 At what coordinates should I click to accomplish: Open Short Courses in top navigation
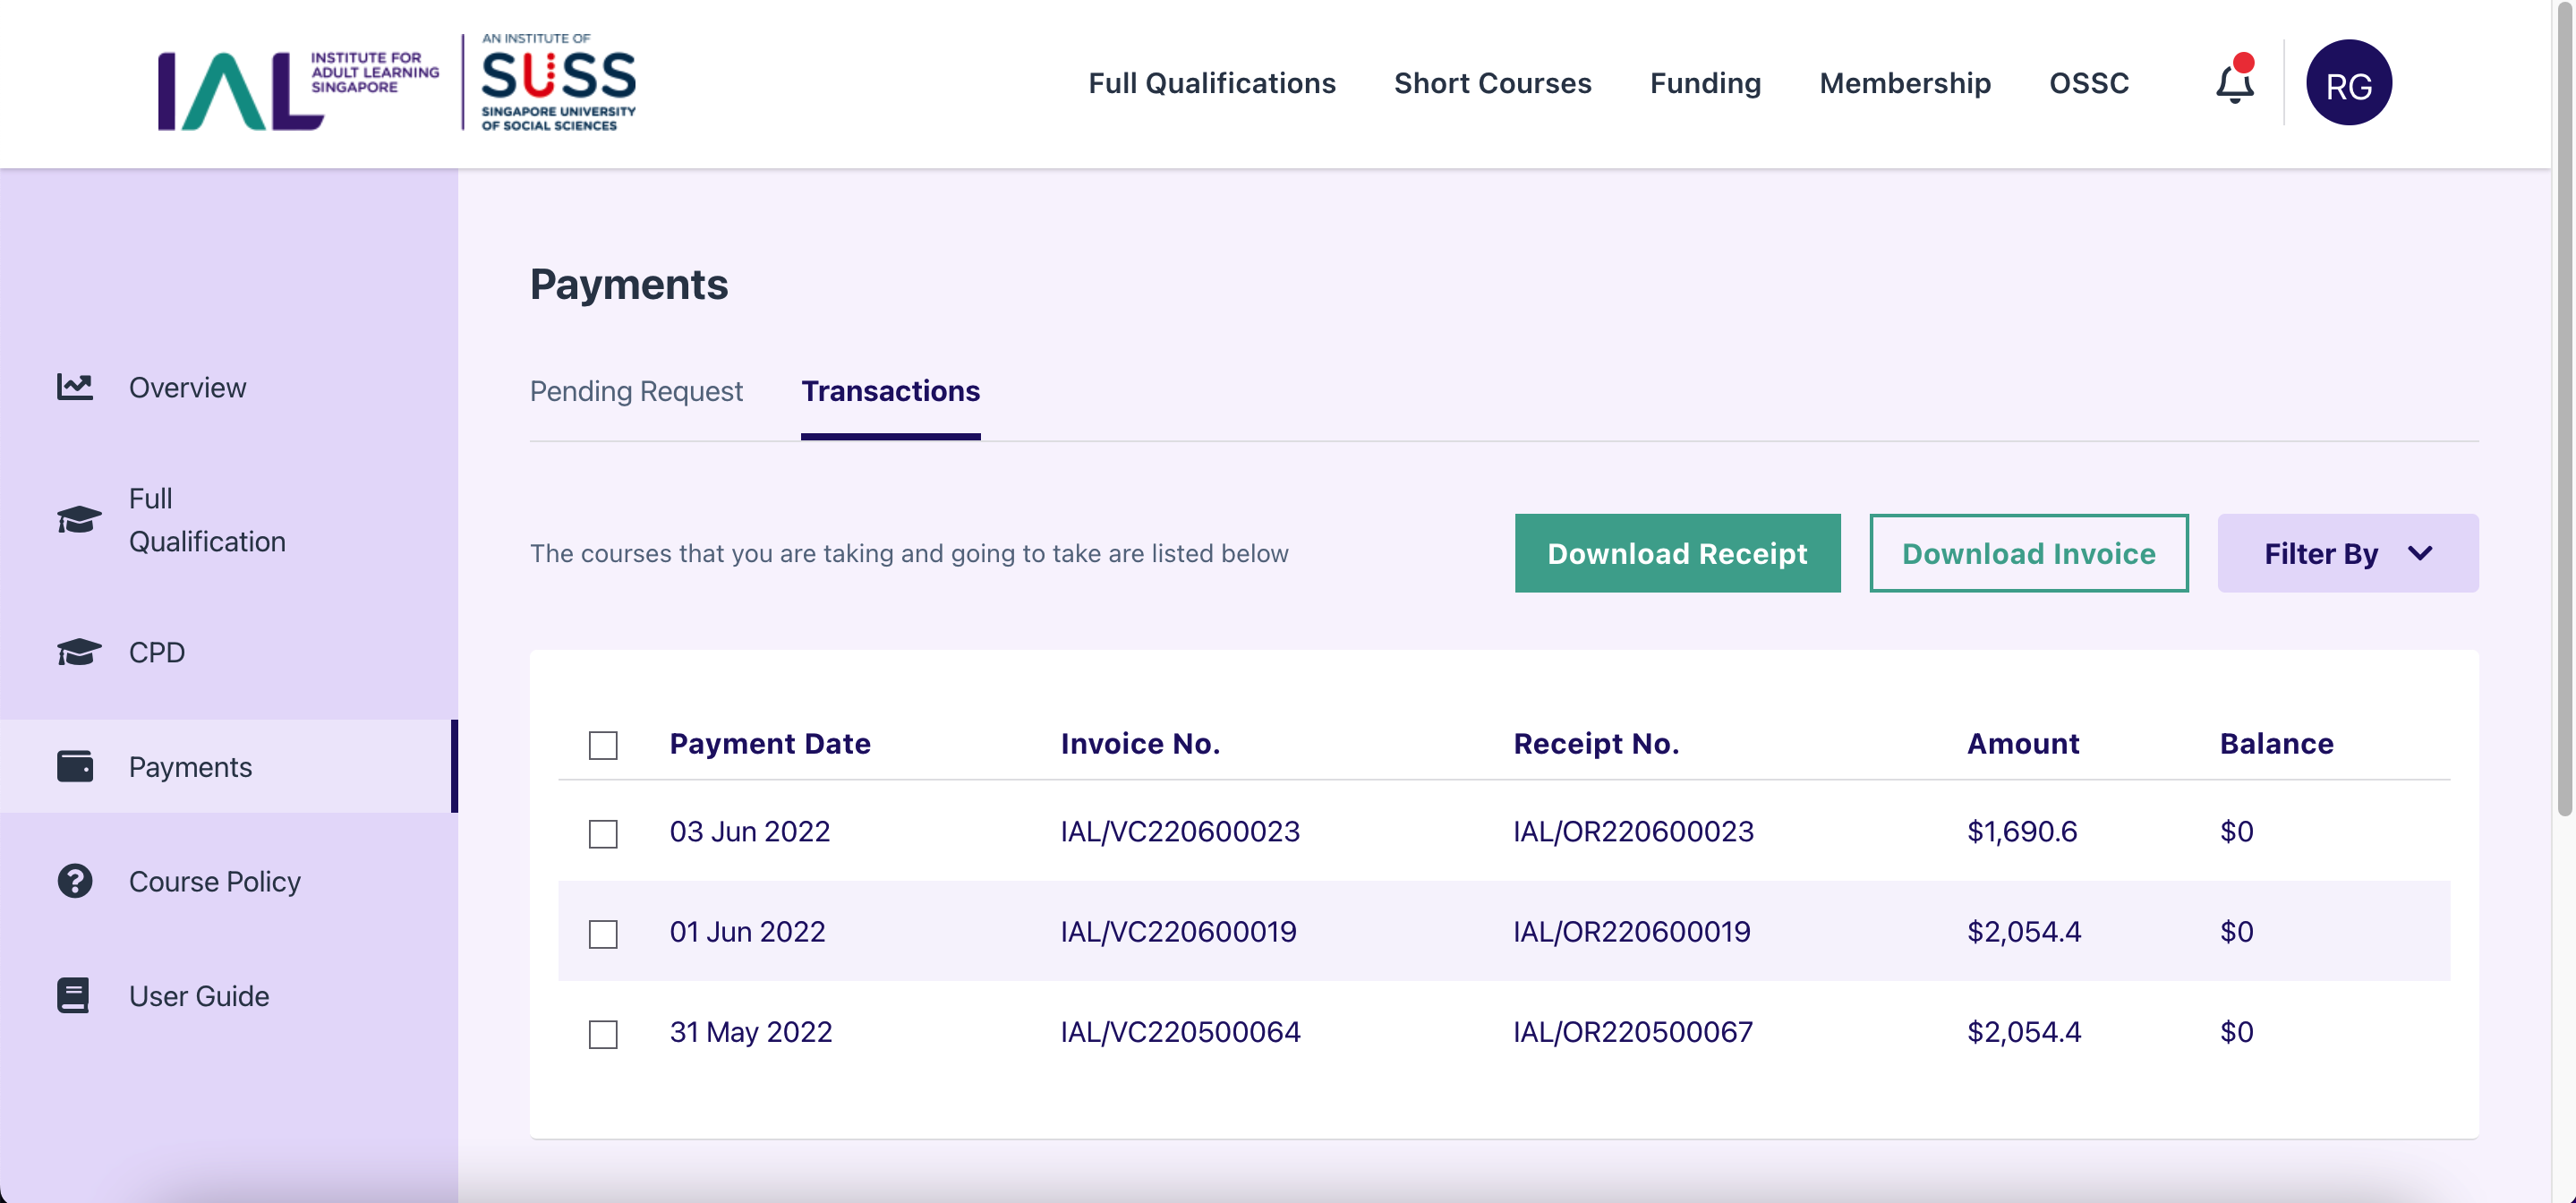tap(1493, 83)
